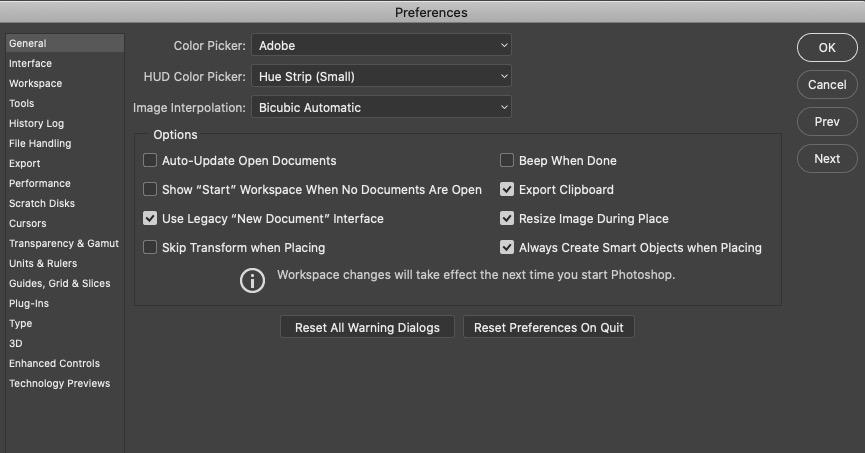Enable Auto-Update Open Documents checkbox
Viewport: 865px width, 453px height.
(150, 160)
